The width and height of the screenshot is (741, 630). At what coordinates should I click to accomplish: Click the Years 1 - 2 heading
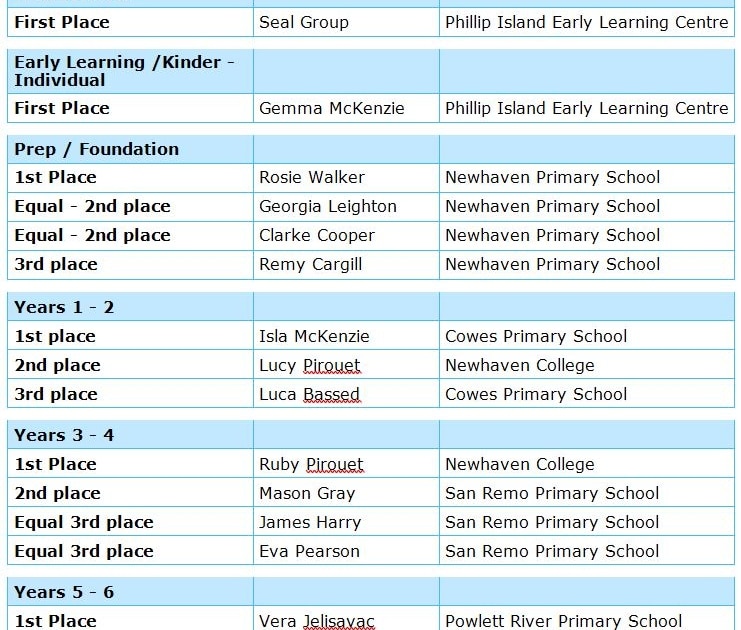(x=64, y=307)
